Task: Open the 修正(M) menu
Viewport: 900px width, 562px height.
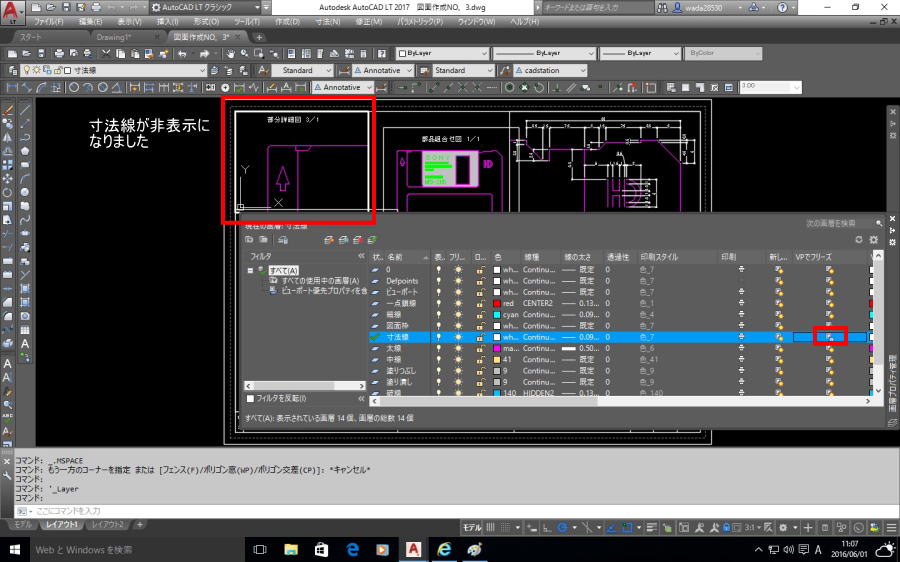Action: point(368,21)
